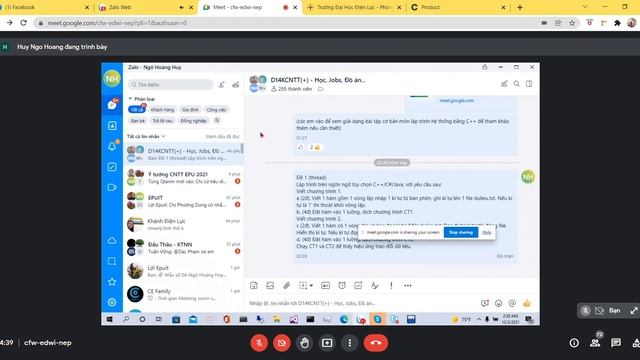640x360 pixels.
Task: Bookmark this page with the star icon
Action: (x=572, y=23)
